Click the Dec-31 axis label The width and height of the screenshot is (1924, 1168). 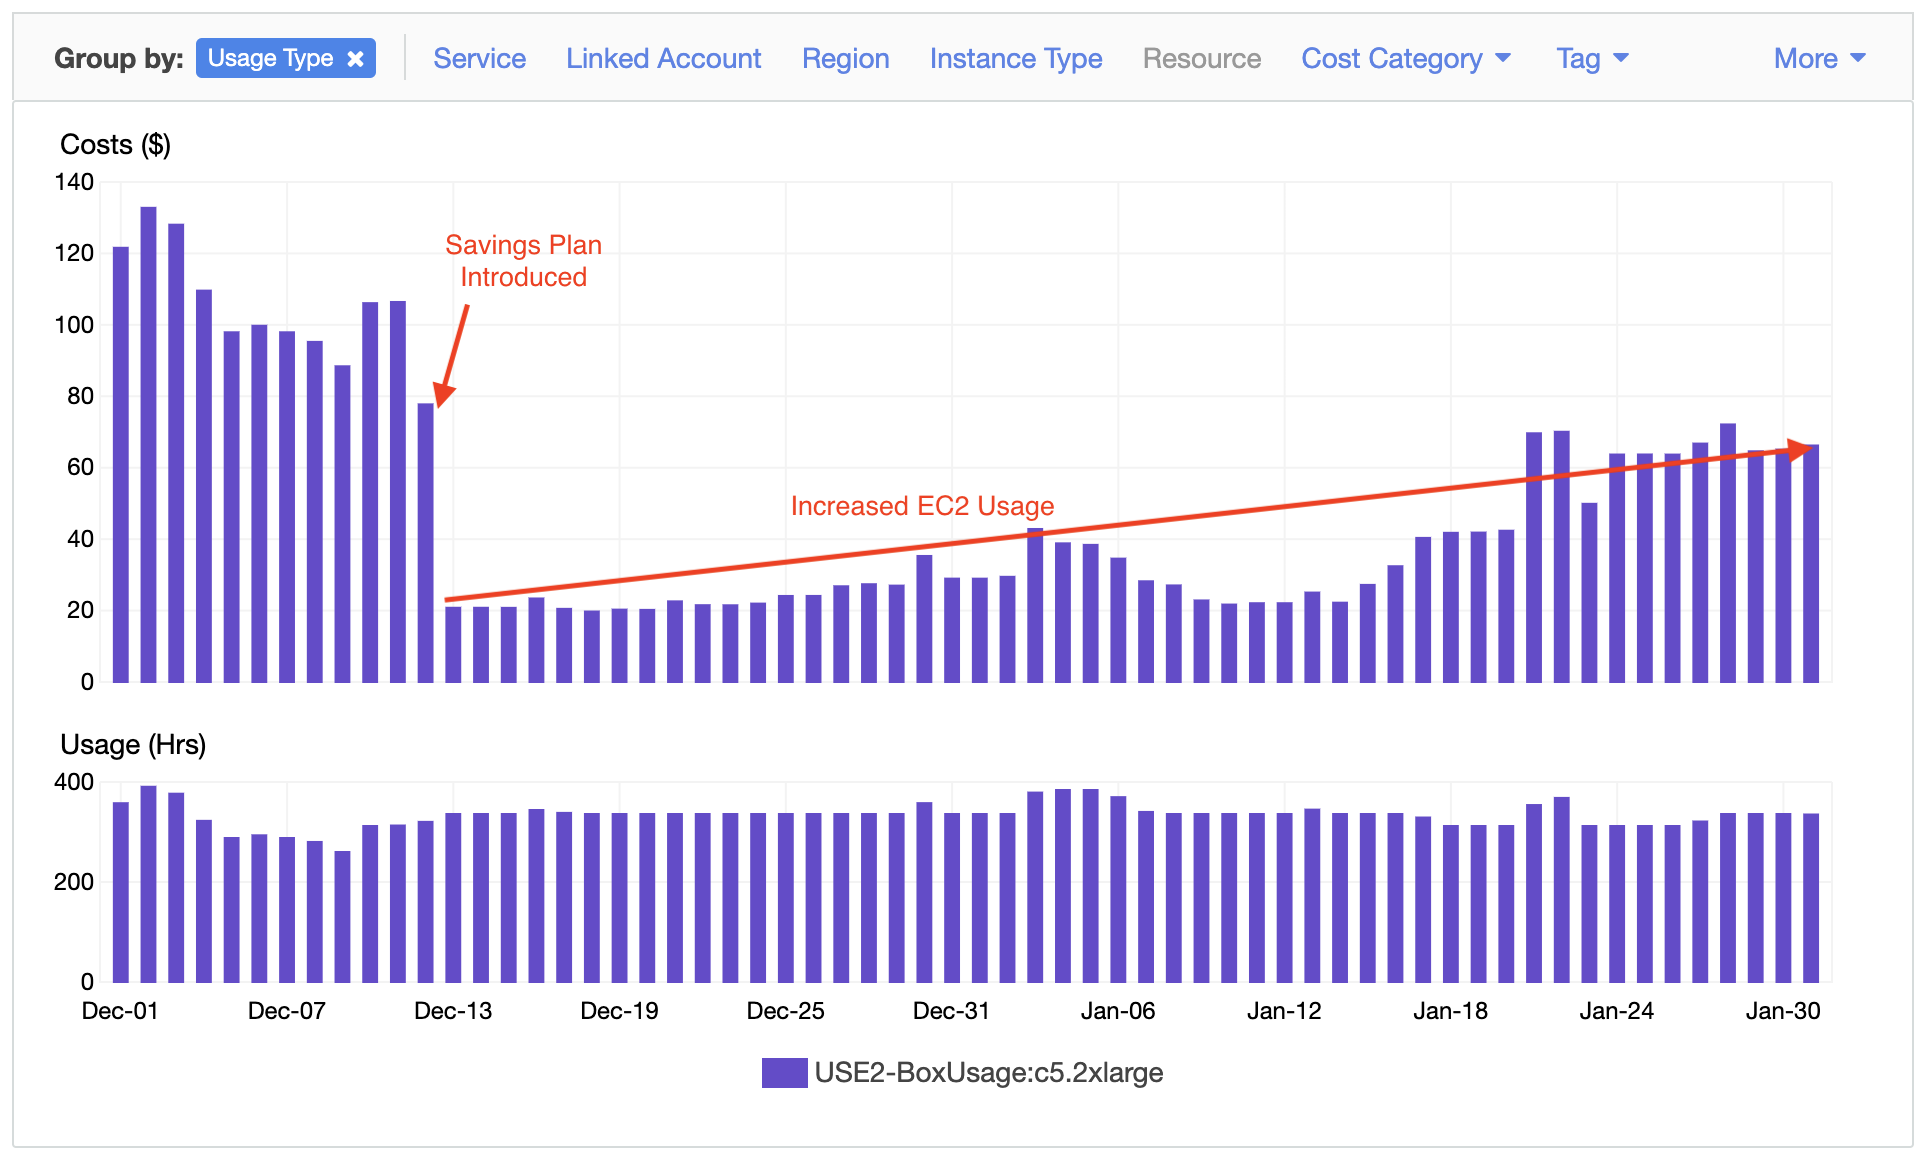pyautogui.click(x=951, y=1011)
